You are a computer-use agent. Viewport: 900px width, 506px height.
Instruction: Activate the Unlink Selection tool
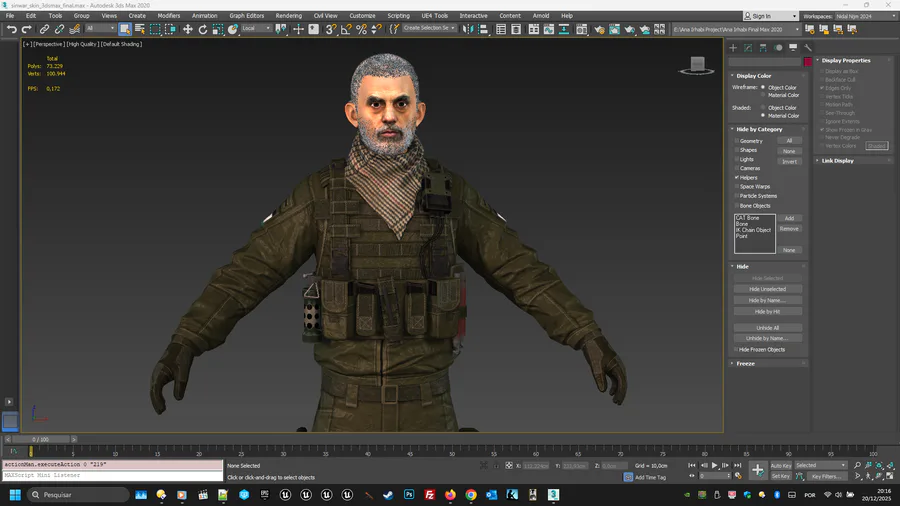(59, 29)
